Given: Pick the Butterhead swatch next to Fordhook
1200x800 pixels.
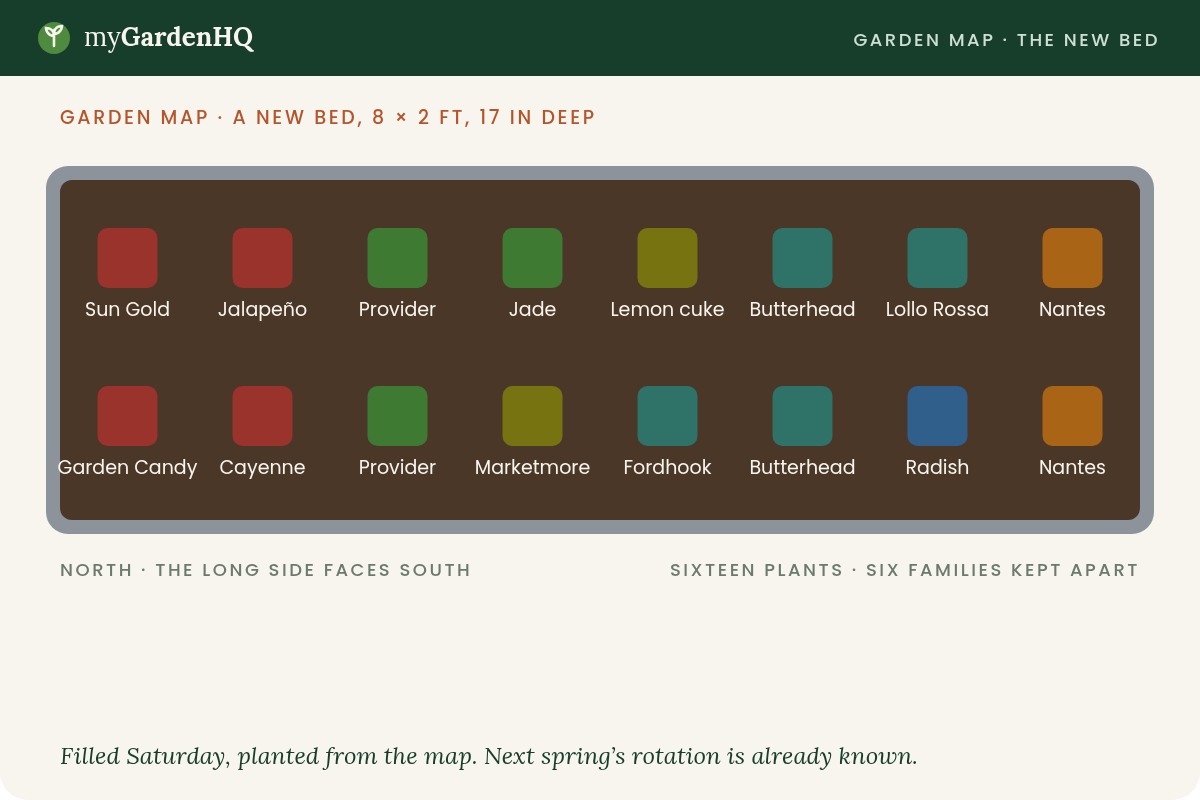Looking at the screenshot, I should [802, 416].
